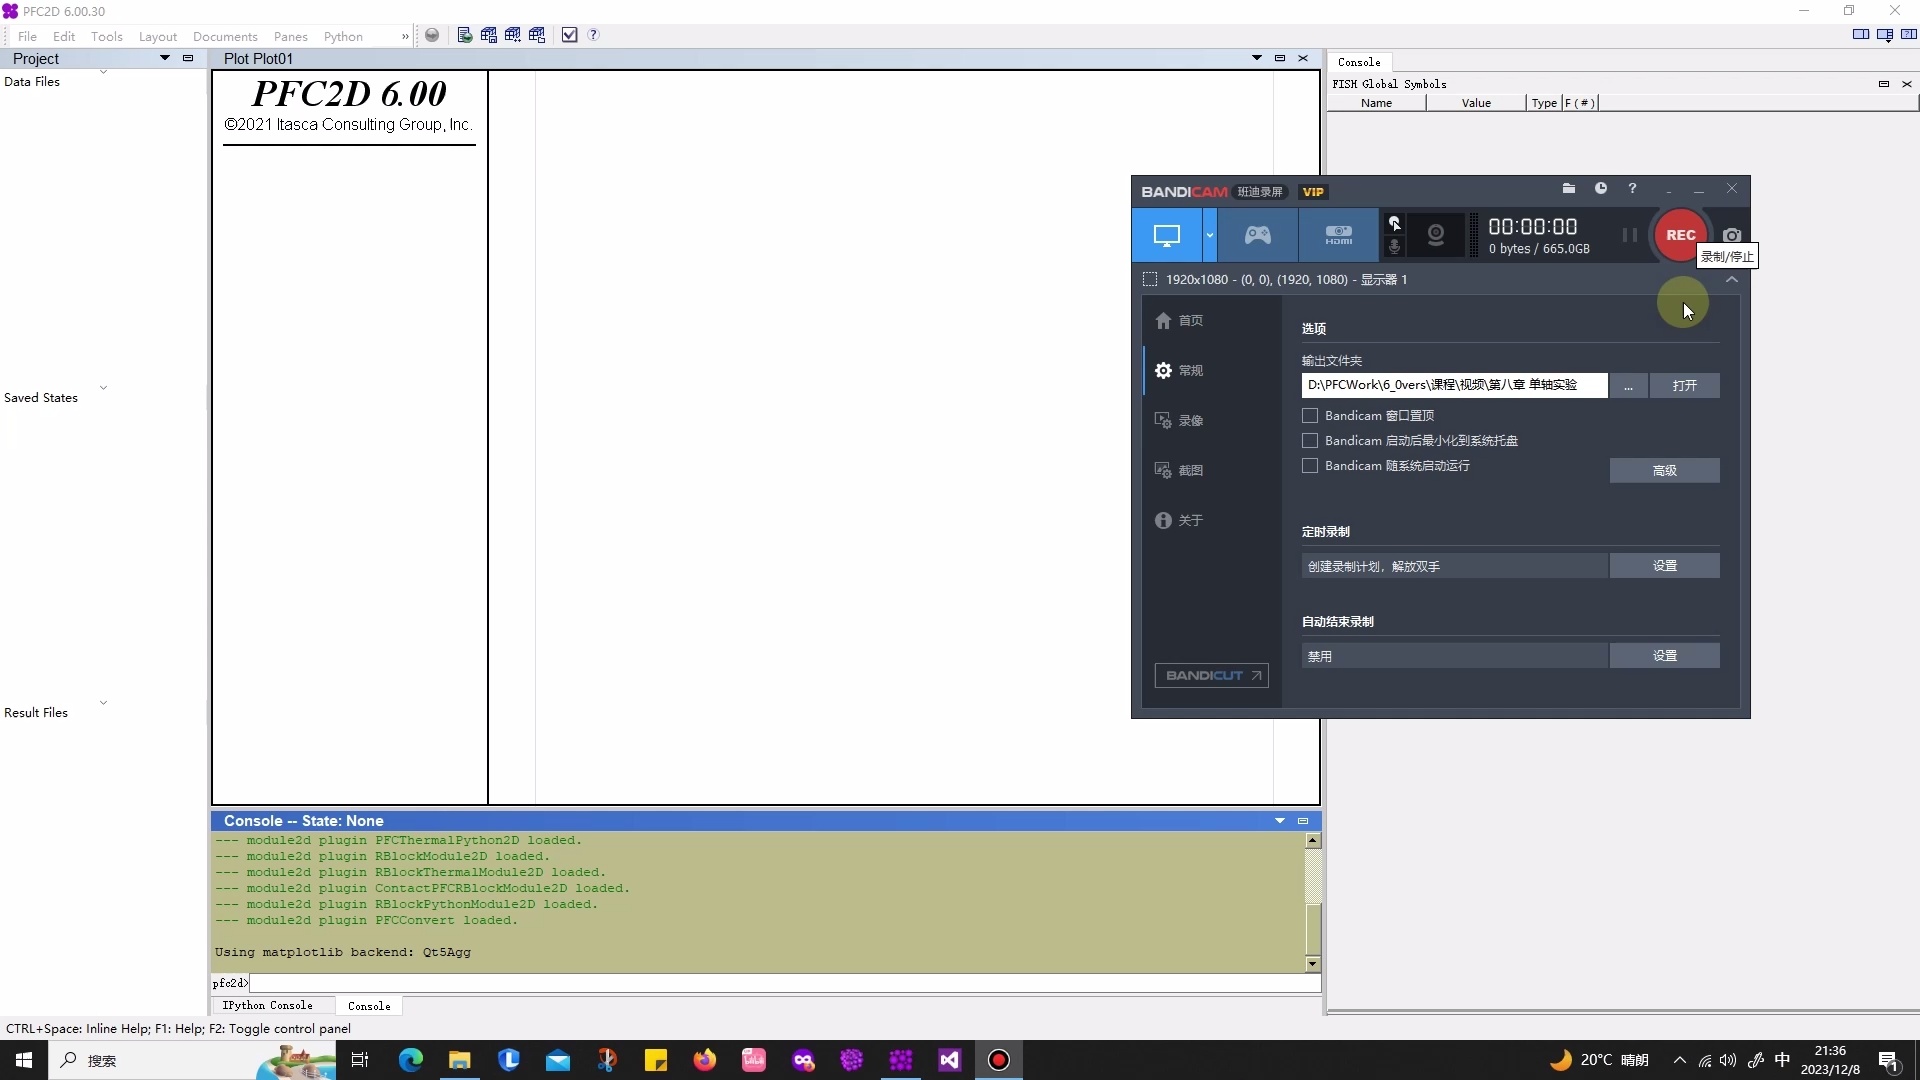
Task: Collapse Bandicam panel with chevron arrow
Action: coord(1732,280)
